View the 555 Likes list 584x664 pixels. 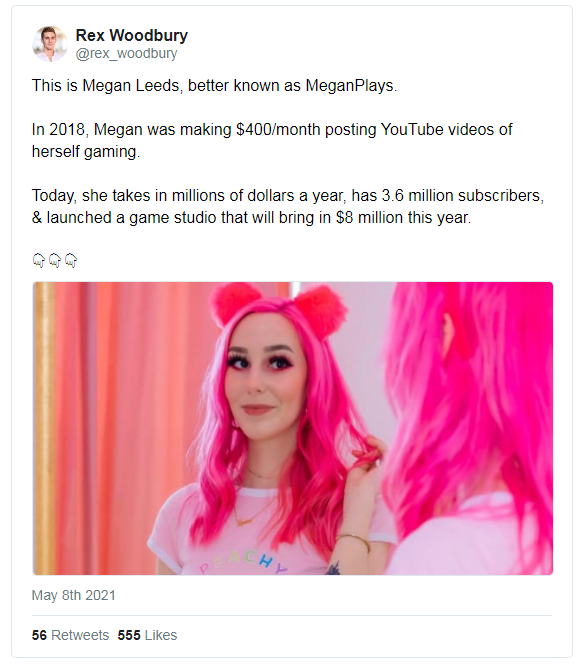pos(147,635)
